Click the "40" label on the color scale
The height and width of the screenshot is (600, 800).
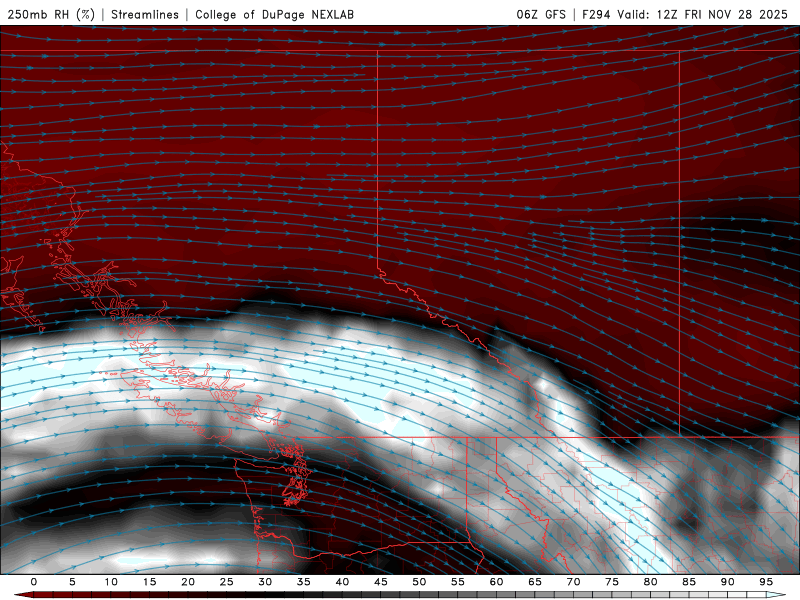[342, 582]
